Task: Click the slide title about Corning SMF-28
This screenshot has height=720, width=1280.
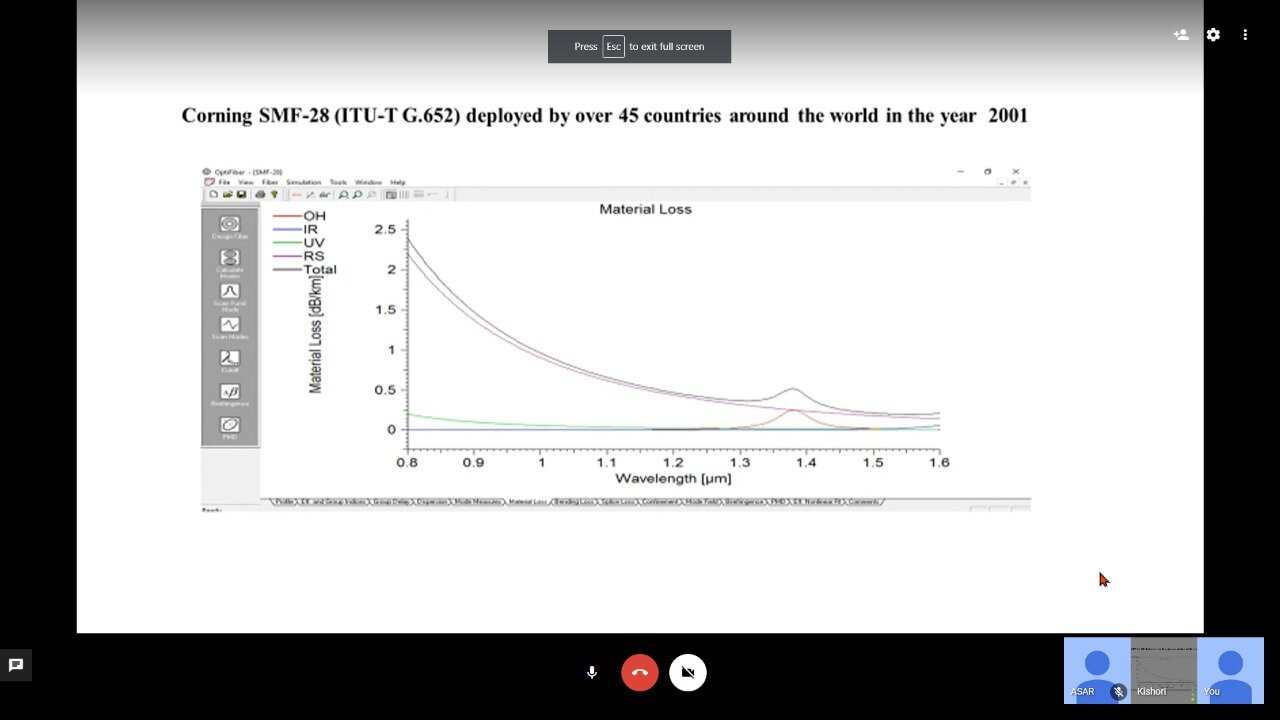Action: (604, 115)
